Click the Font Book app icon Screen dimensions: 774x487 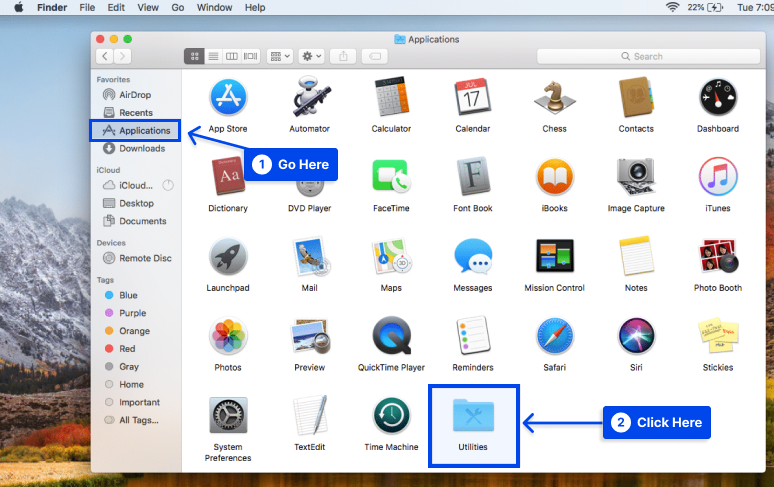[x=472, y=176]
